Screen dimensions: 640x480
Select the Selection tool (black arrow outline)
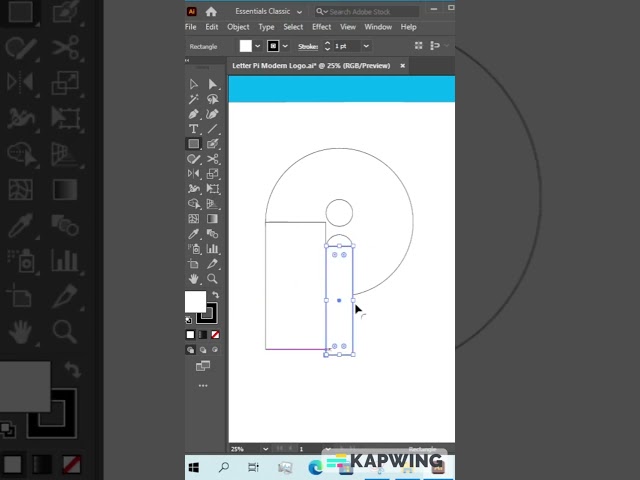pos(194,84)
